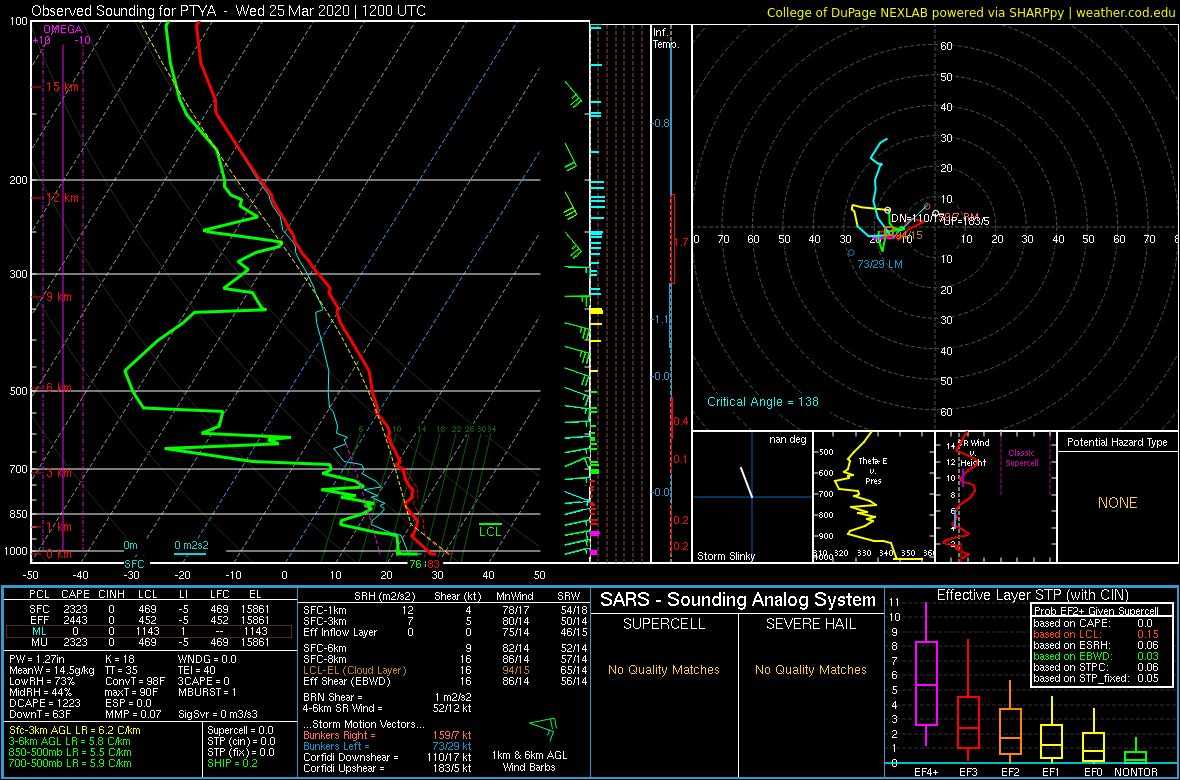
Task: Click the 73/29 LM storm motion label
Action: pos(880,264)
